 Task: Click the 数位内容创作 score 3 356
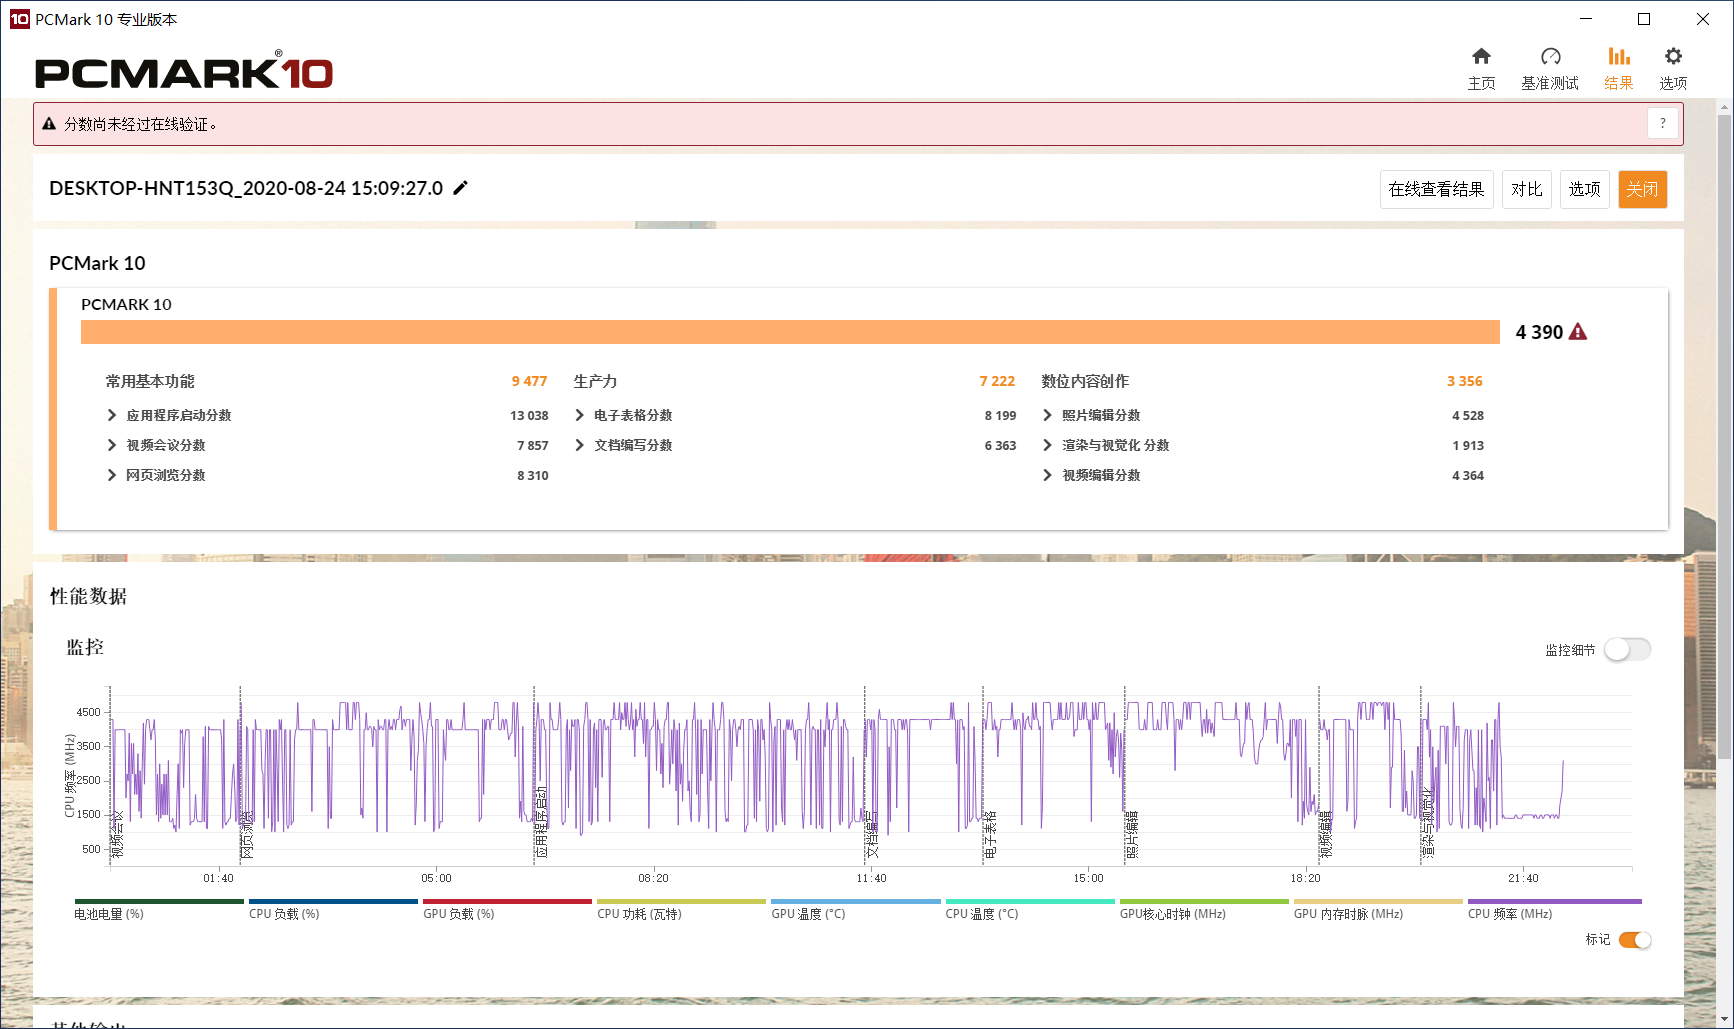tap(1465, 381)
